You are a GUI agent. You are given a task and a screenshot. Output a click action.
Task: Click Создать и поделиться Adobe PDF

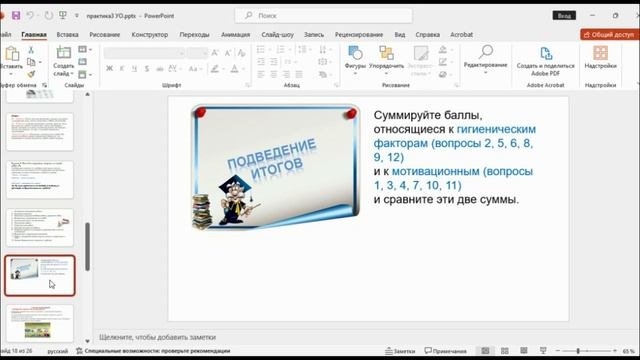[545, 61]
